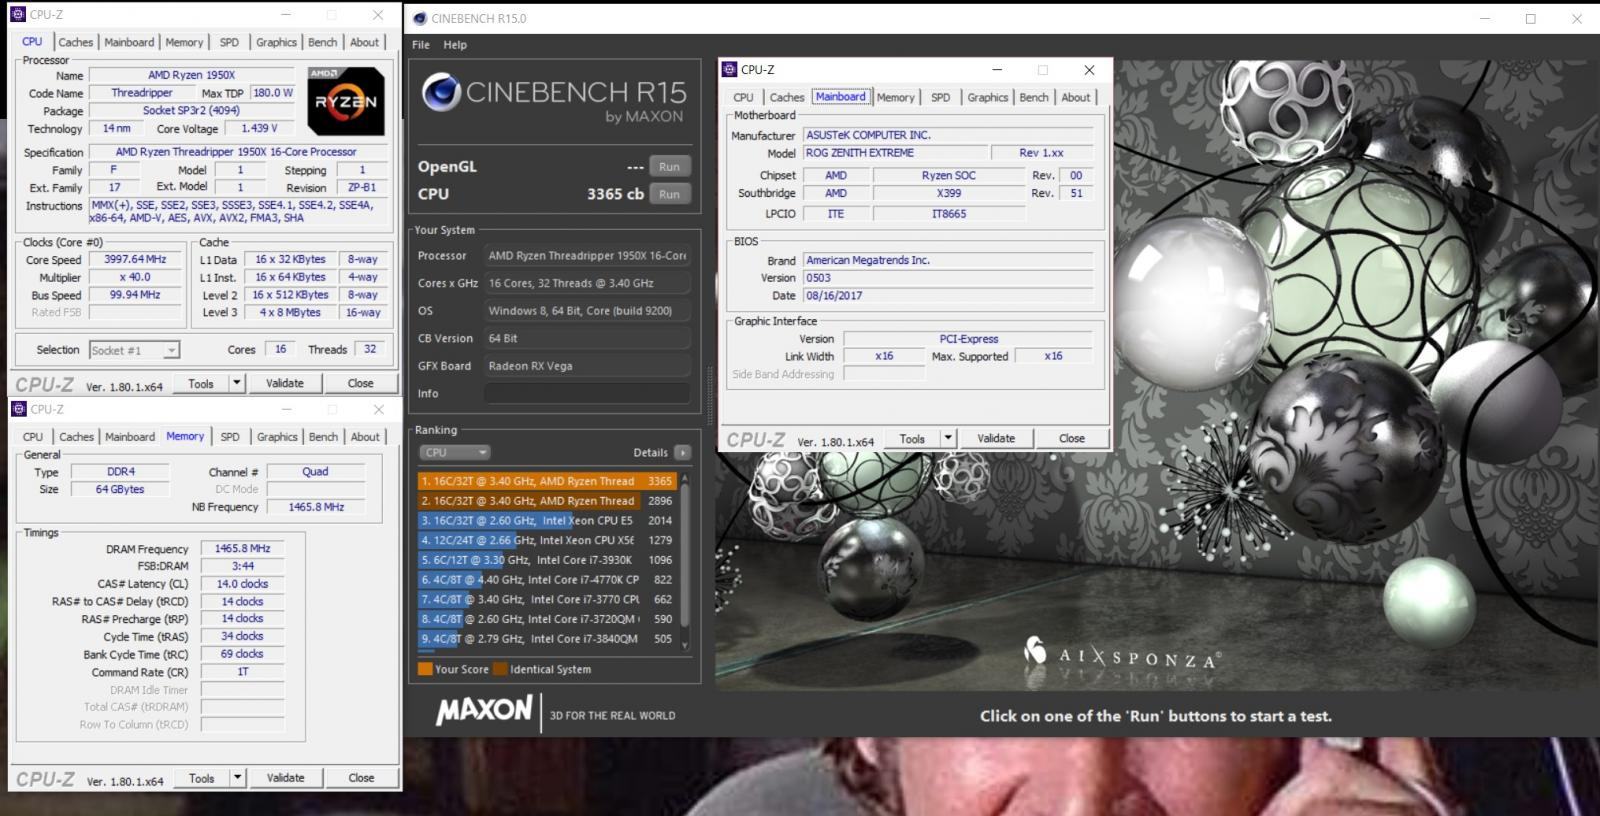1600x816 pixels.
Task: Open Bench tab in Mainboard CPU-Z window
Action: 1034,97
